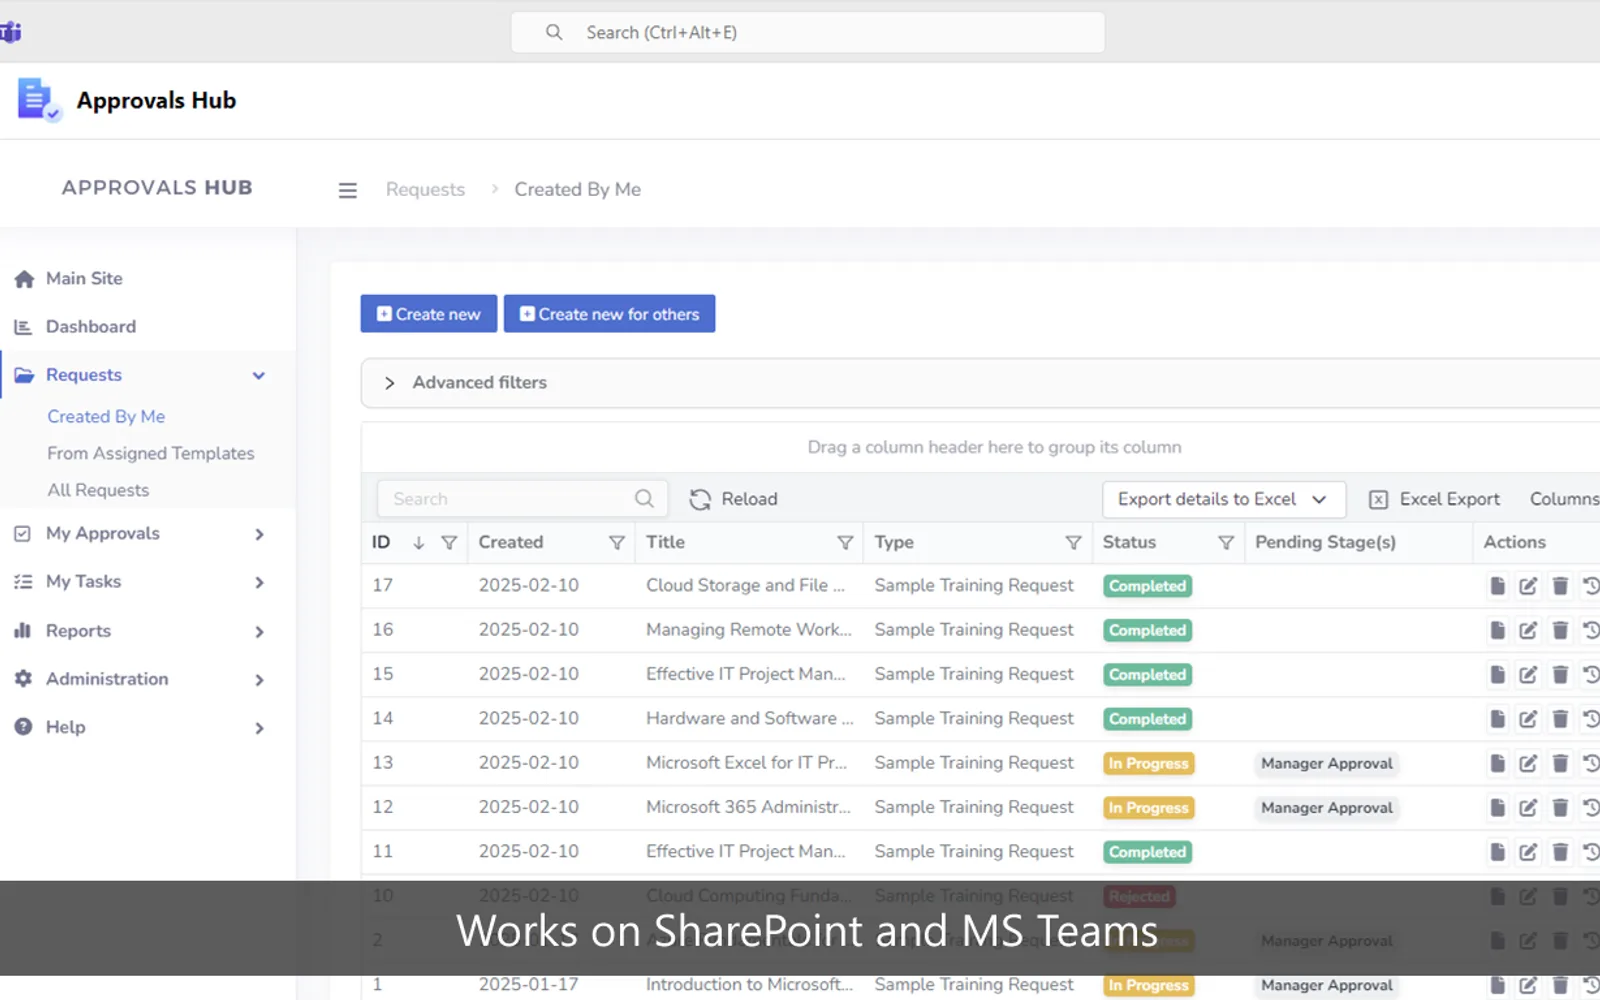Open the Status column filter icon

pos(1225,543)
